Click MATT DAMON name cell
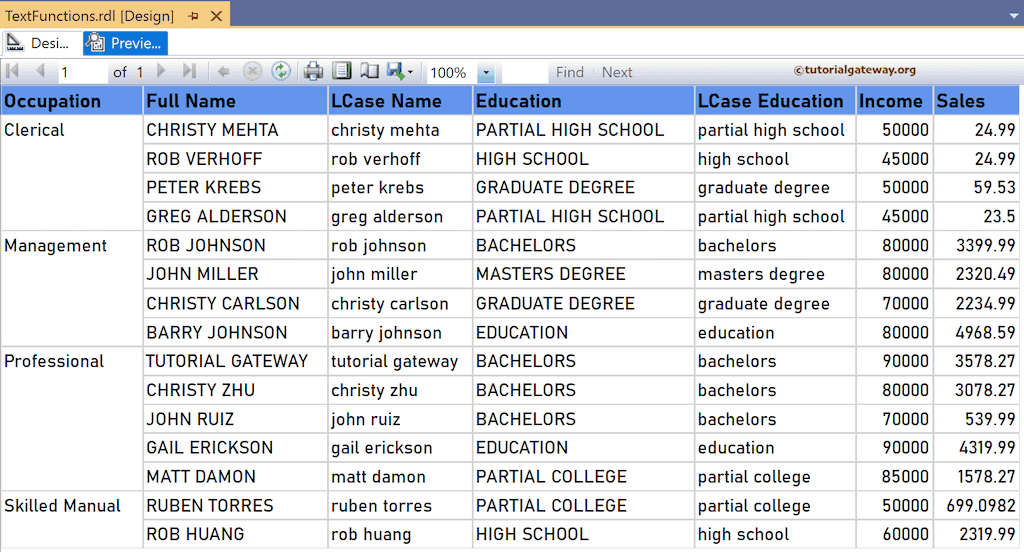The image size is (1024, 552). coord(235,476)
